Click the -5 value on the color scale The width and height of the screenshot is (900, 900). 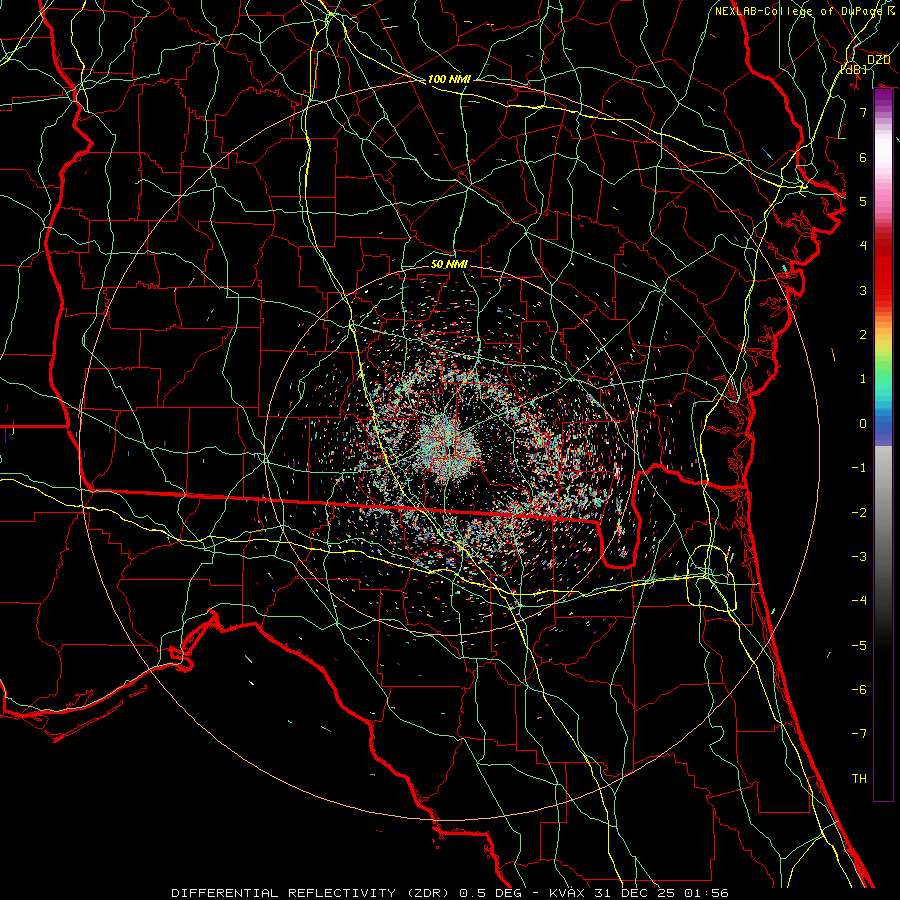pos(859,645)
